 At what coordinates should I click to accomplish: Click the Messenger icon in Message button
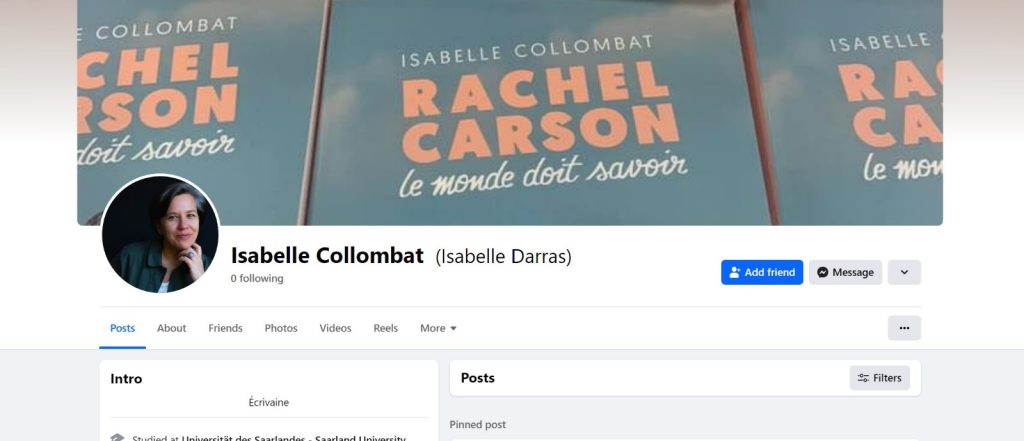[823, 272]
